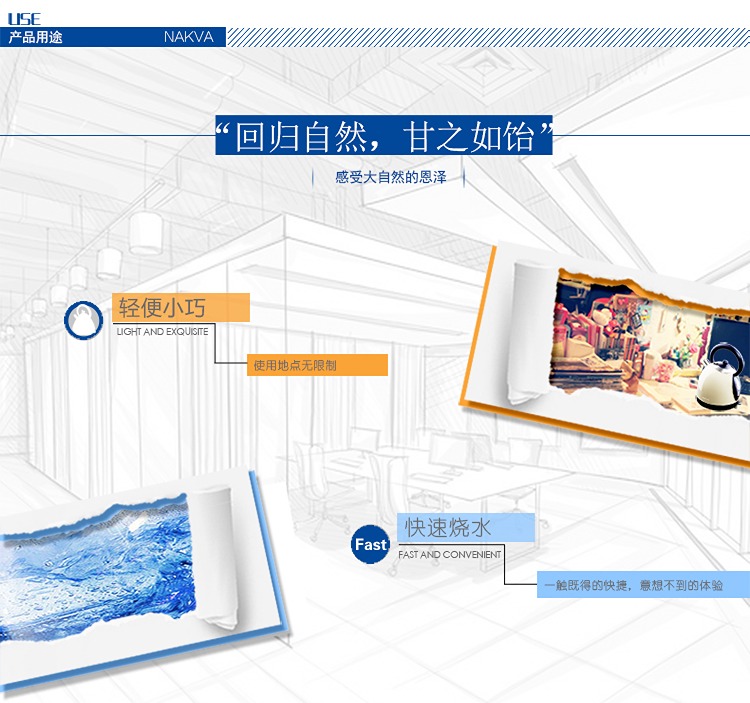Open the 产品用途 header tab
The width and height of the screenshot is (750, 703).
36,38
